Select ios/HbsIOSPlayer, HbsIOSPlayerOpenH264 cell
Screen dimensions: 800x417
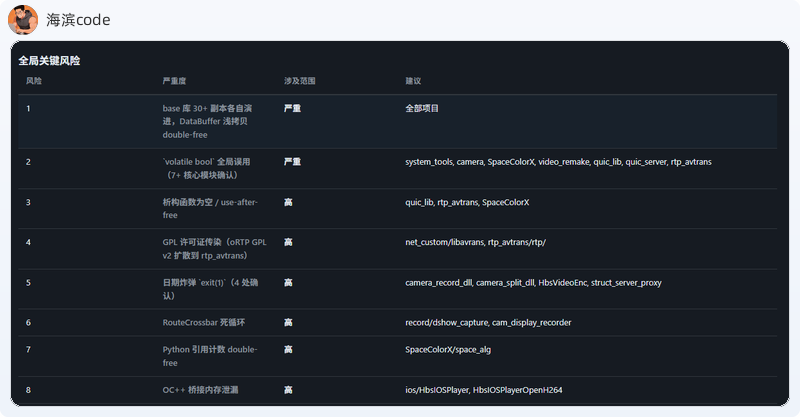[484, 389]
